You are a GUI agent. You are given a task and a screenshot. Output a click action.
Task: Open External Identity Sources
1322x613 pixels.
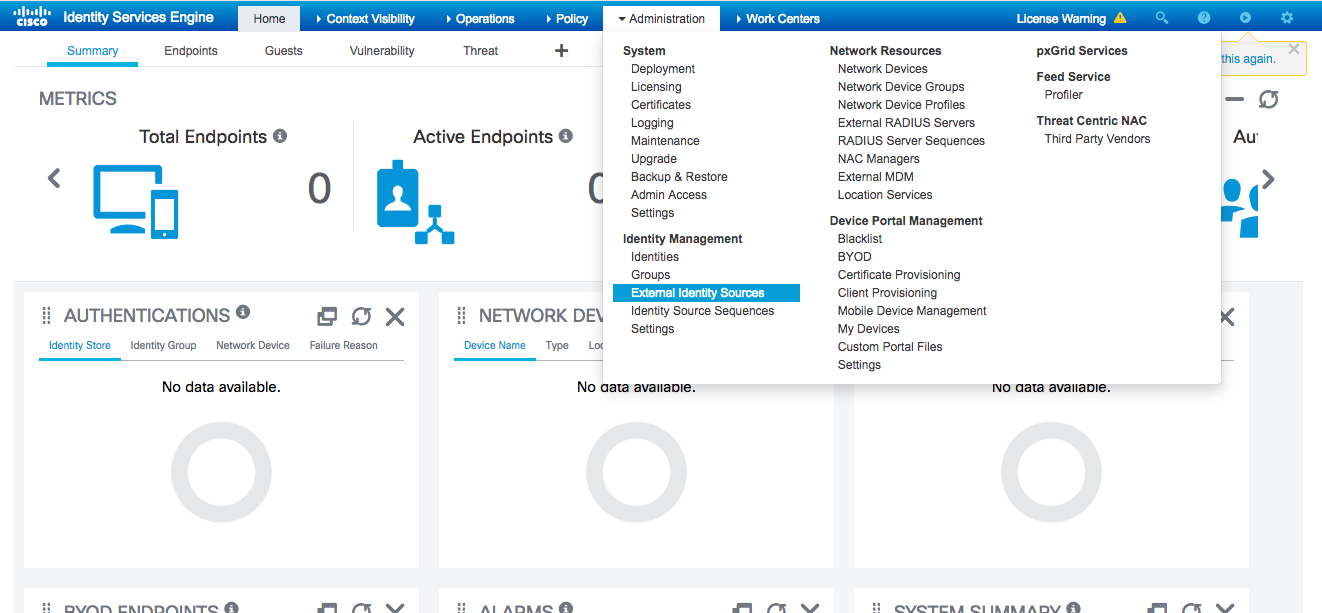coord(706,293)
